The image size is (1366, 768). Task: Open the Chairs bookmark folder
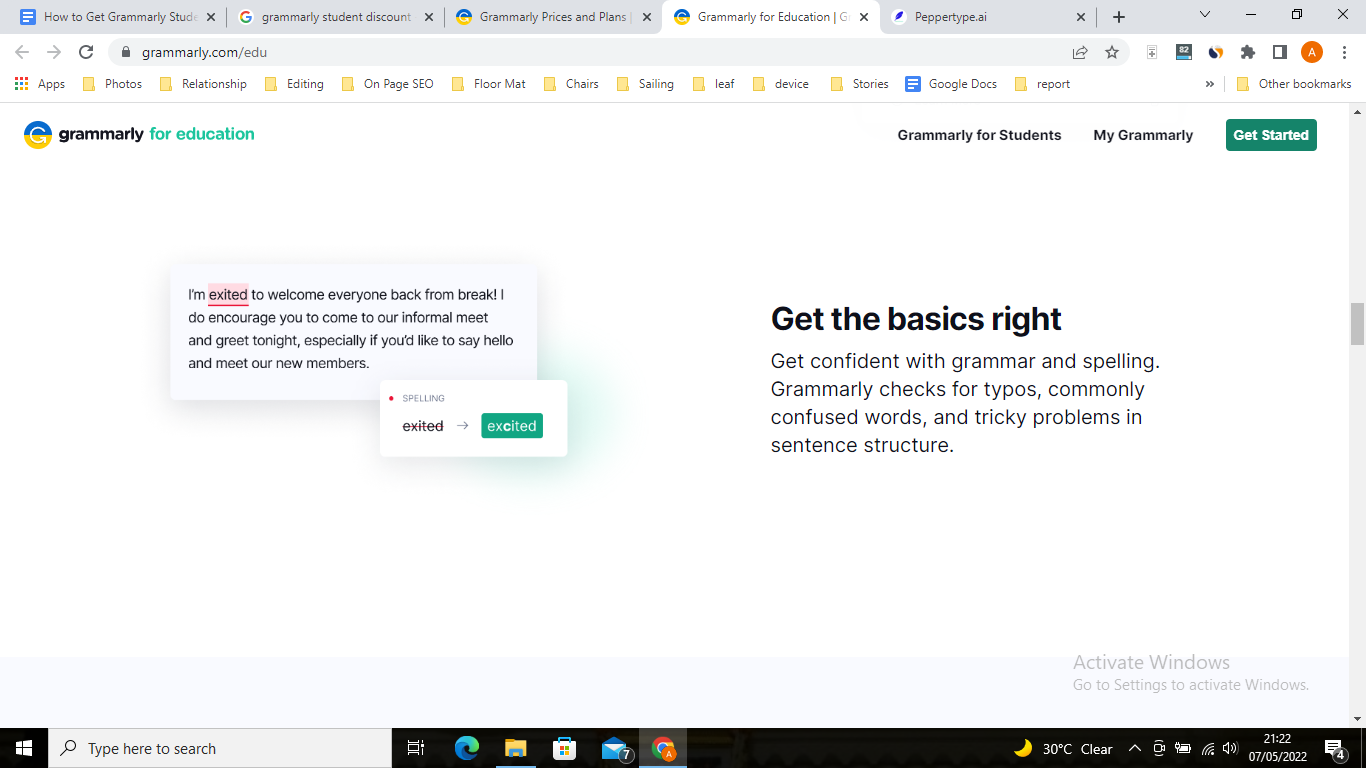click(571, 84)
